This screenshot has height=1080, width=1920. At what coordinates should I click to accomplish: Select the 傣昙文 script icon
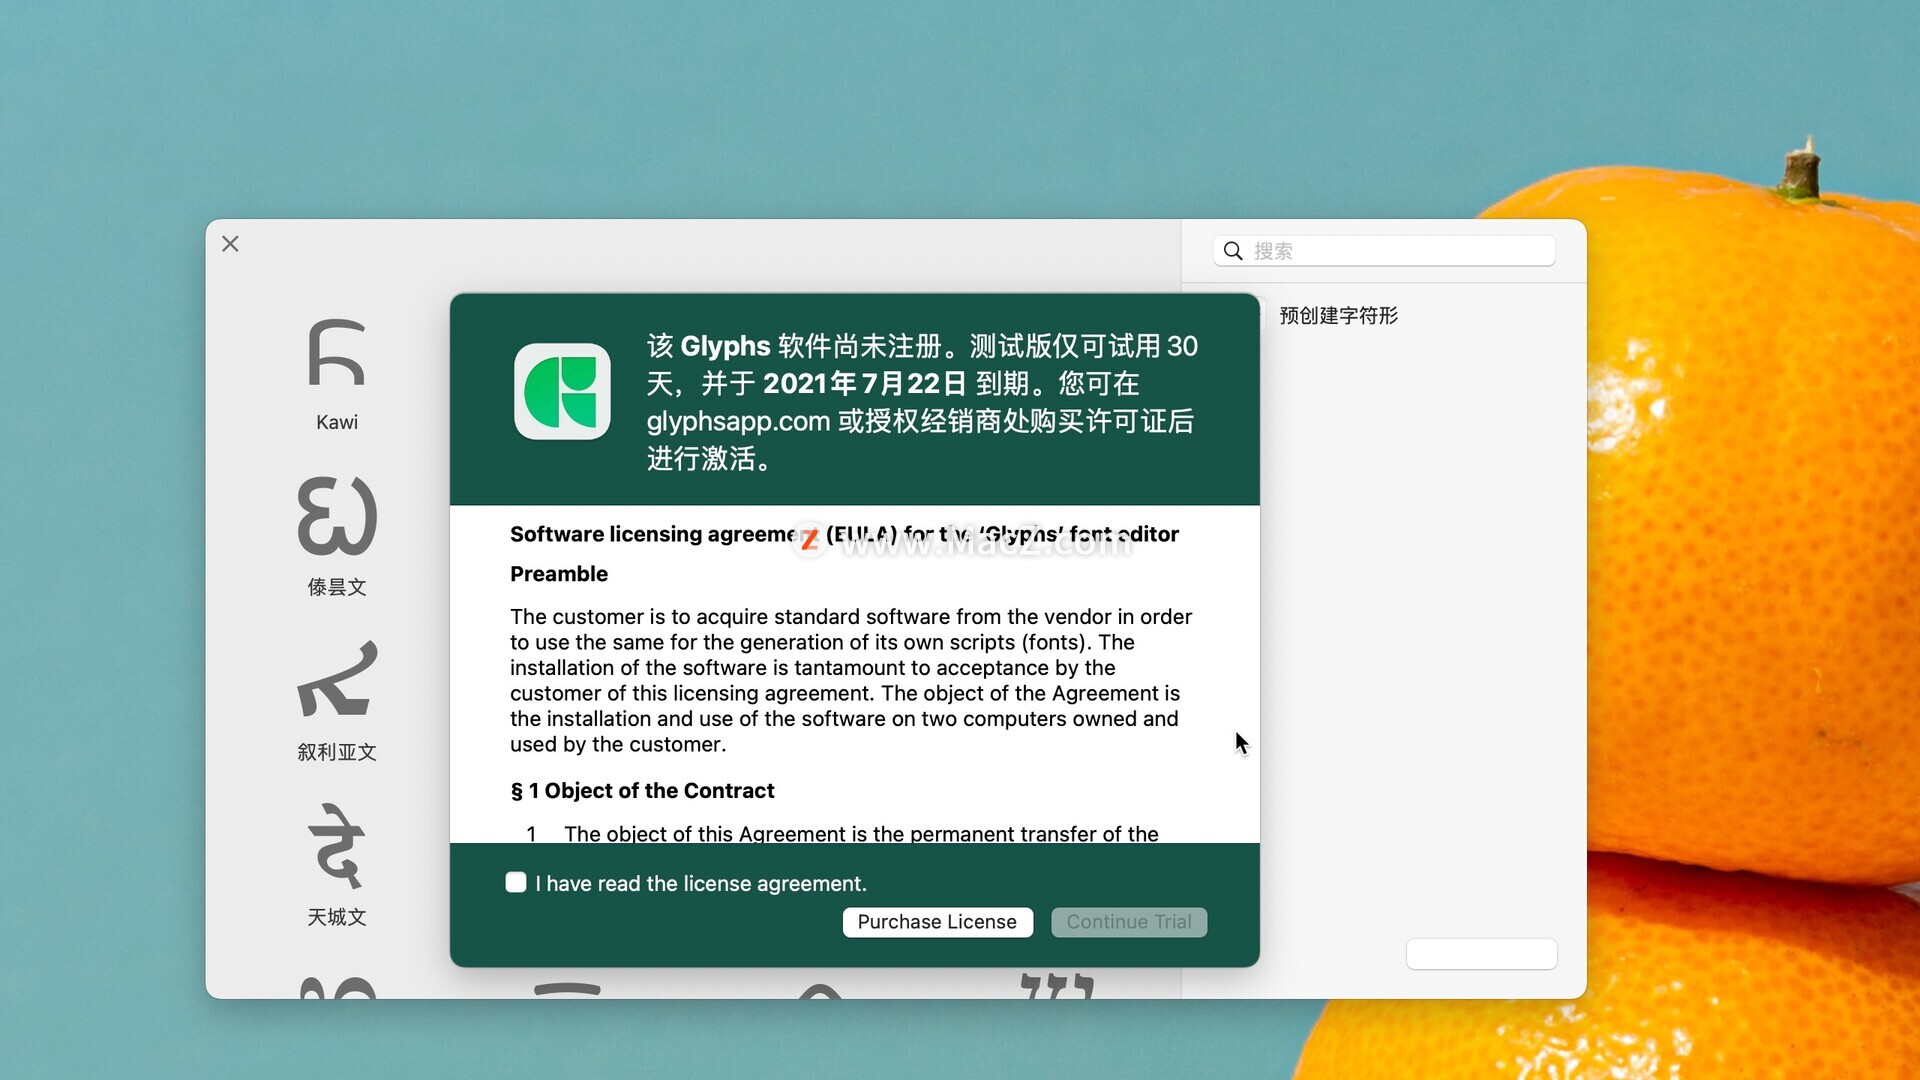click(x=337, y=516)
